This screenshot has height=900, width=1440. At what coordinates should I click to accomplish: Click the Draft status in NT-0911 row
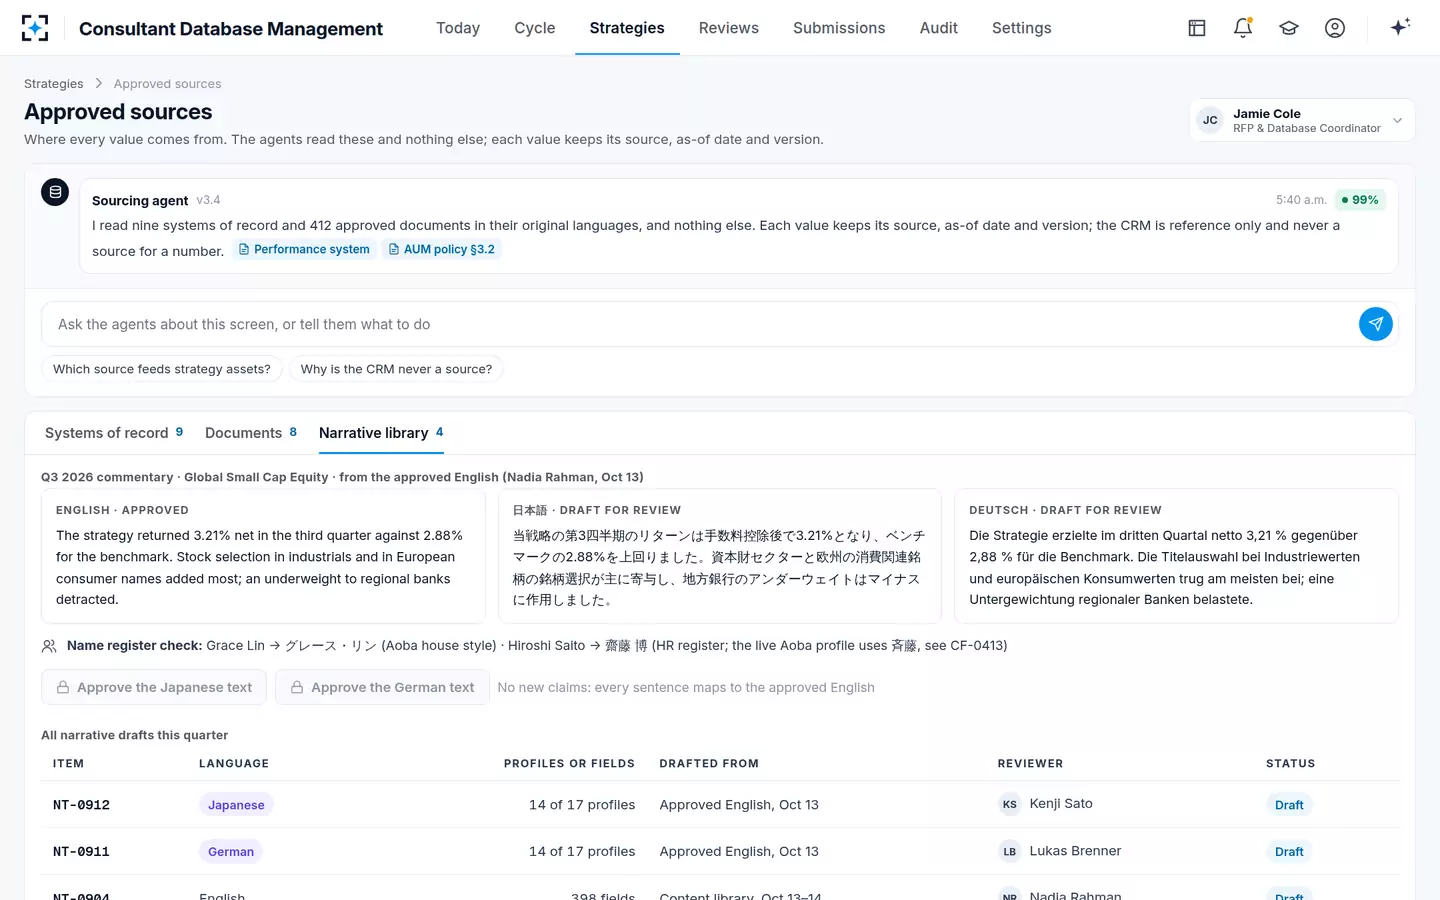pyautogui.click(x=1289, y=852)
